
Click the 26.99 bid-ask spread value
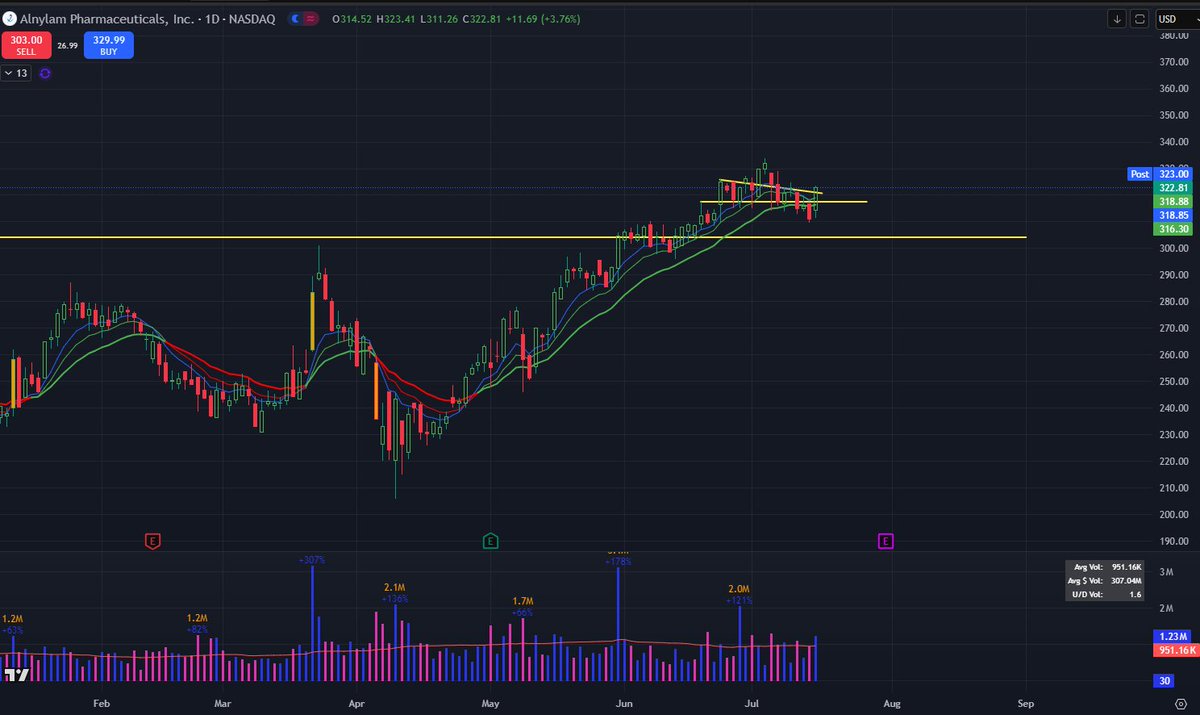click(x=68, y=45)
